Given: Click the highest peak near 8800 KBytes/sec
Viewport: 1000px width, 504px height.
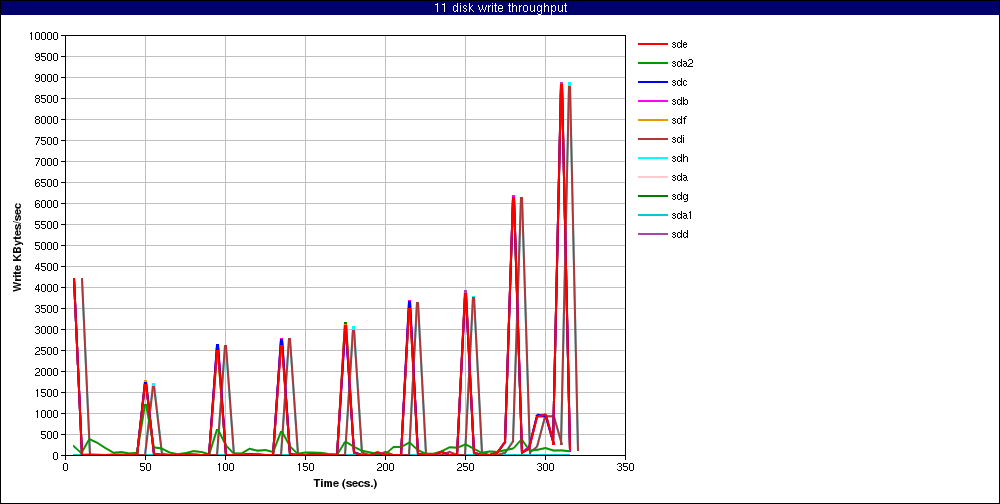Looking at the screenshot, I should [561, 84].
